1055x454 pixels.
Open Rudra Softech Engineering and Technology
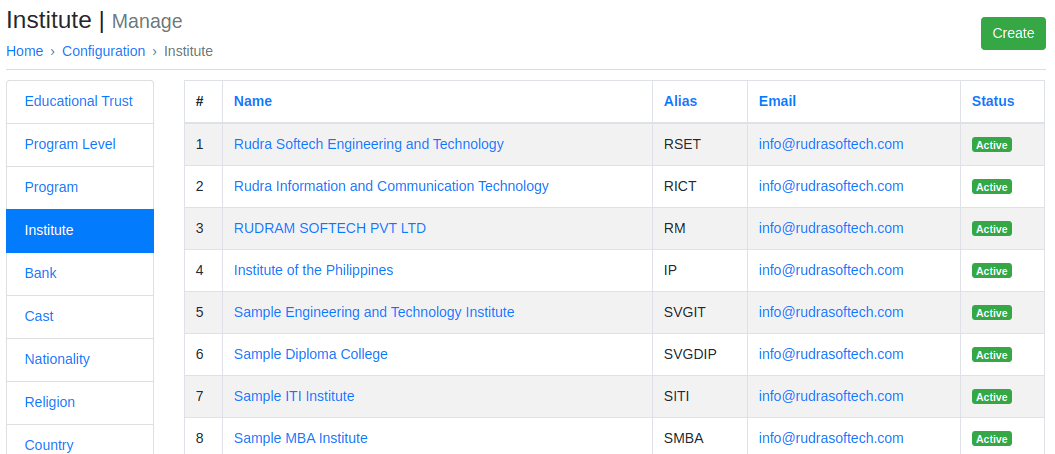(368, 144)
